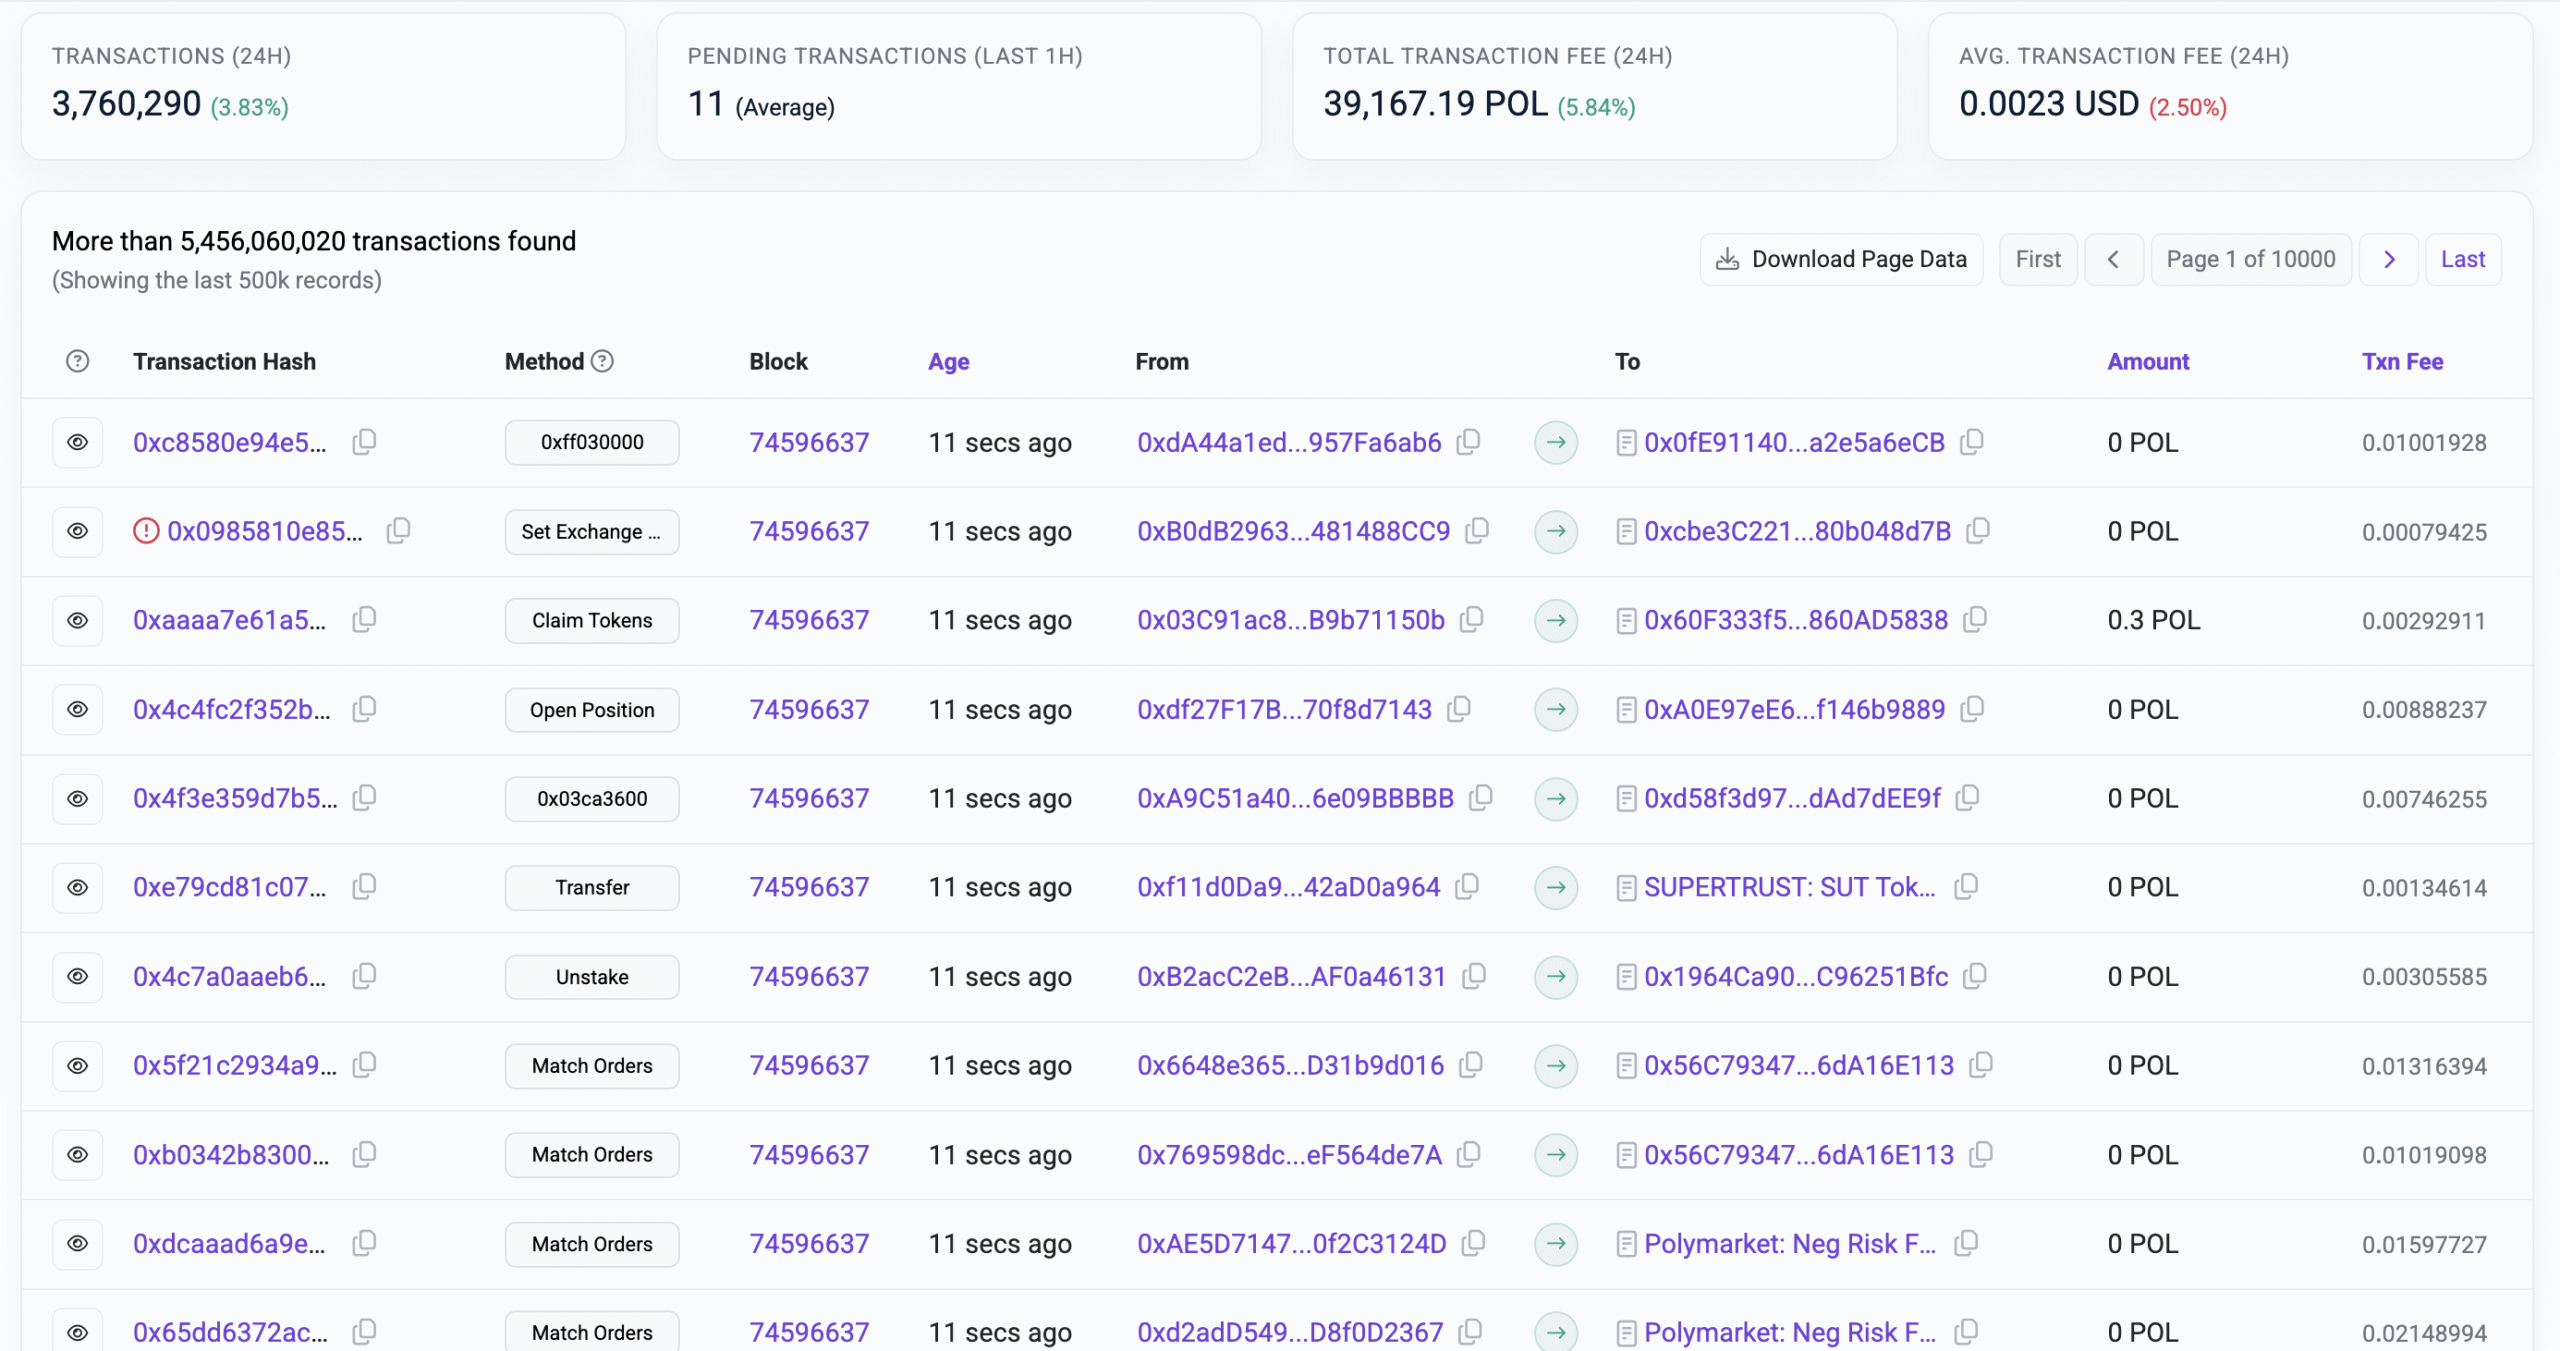Copy transaction hash 0xc8580e94e5
The width and height of the screenshot is (2560, 1351).
(364, 441)
